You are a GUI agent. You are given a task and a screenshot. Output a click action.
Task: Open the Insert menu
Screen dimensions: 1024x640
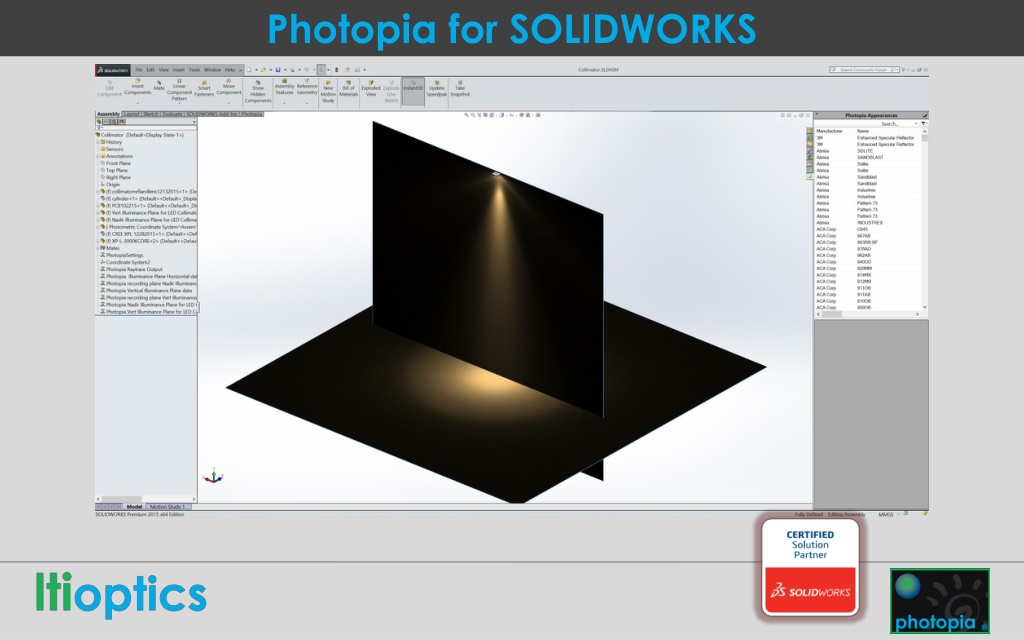(178, 70)
